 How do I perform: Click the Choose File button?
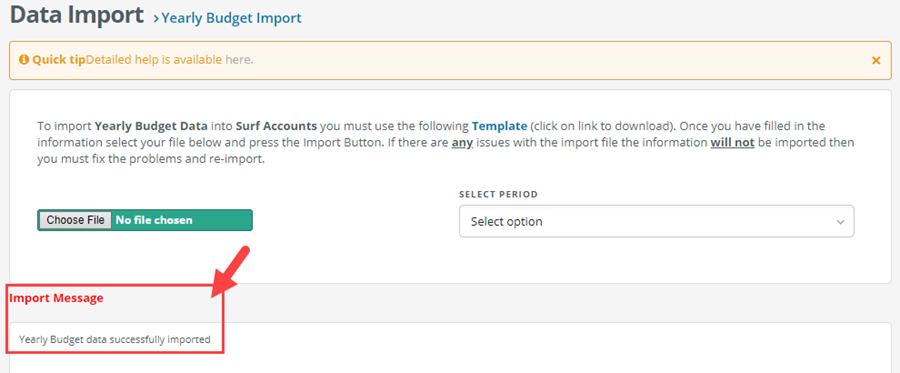75,220
